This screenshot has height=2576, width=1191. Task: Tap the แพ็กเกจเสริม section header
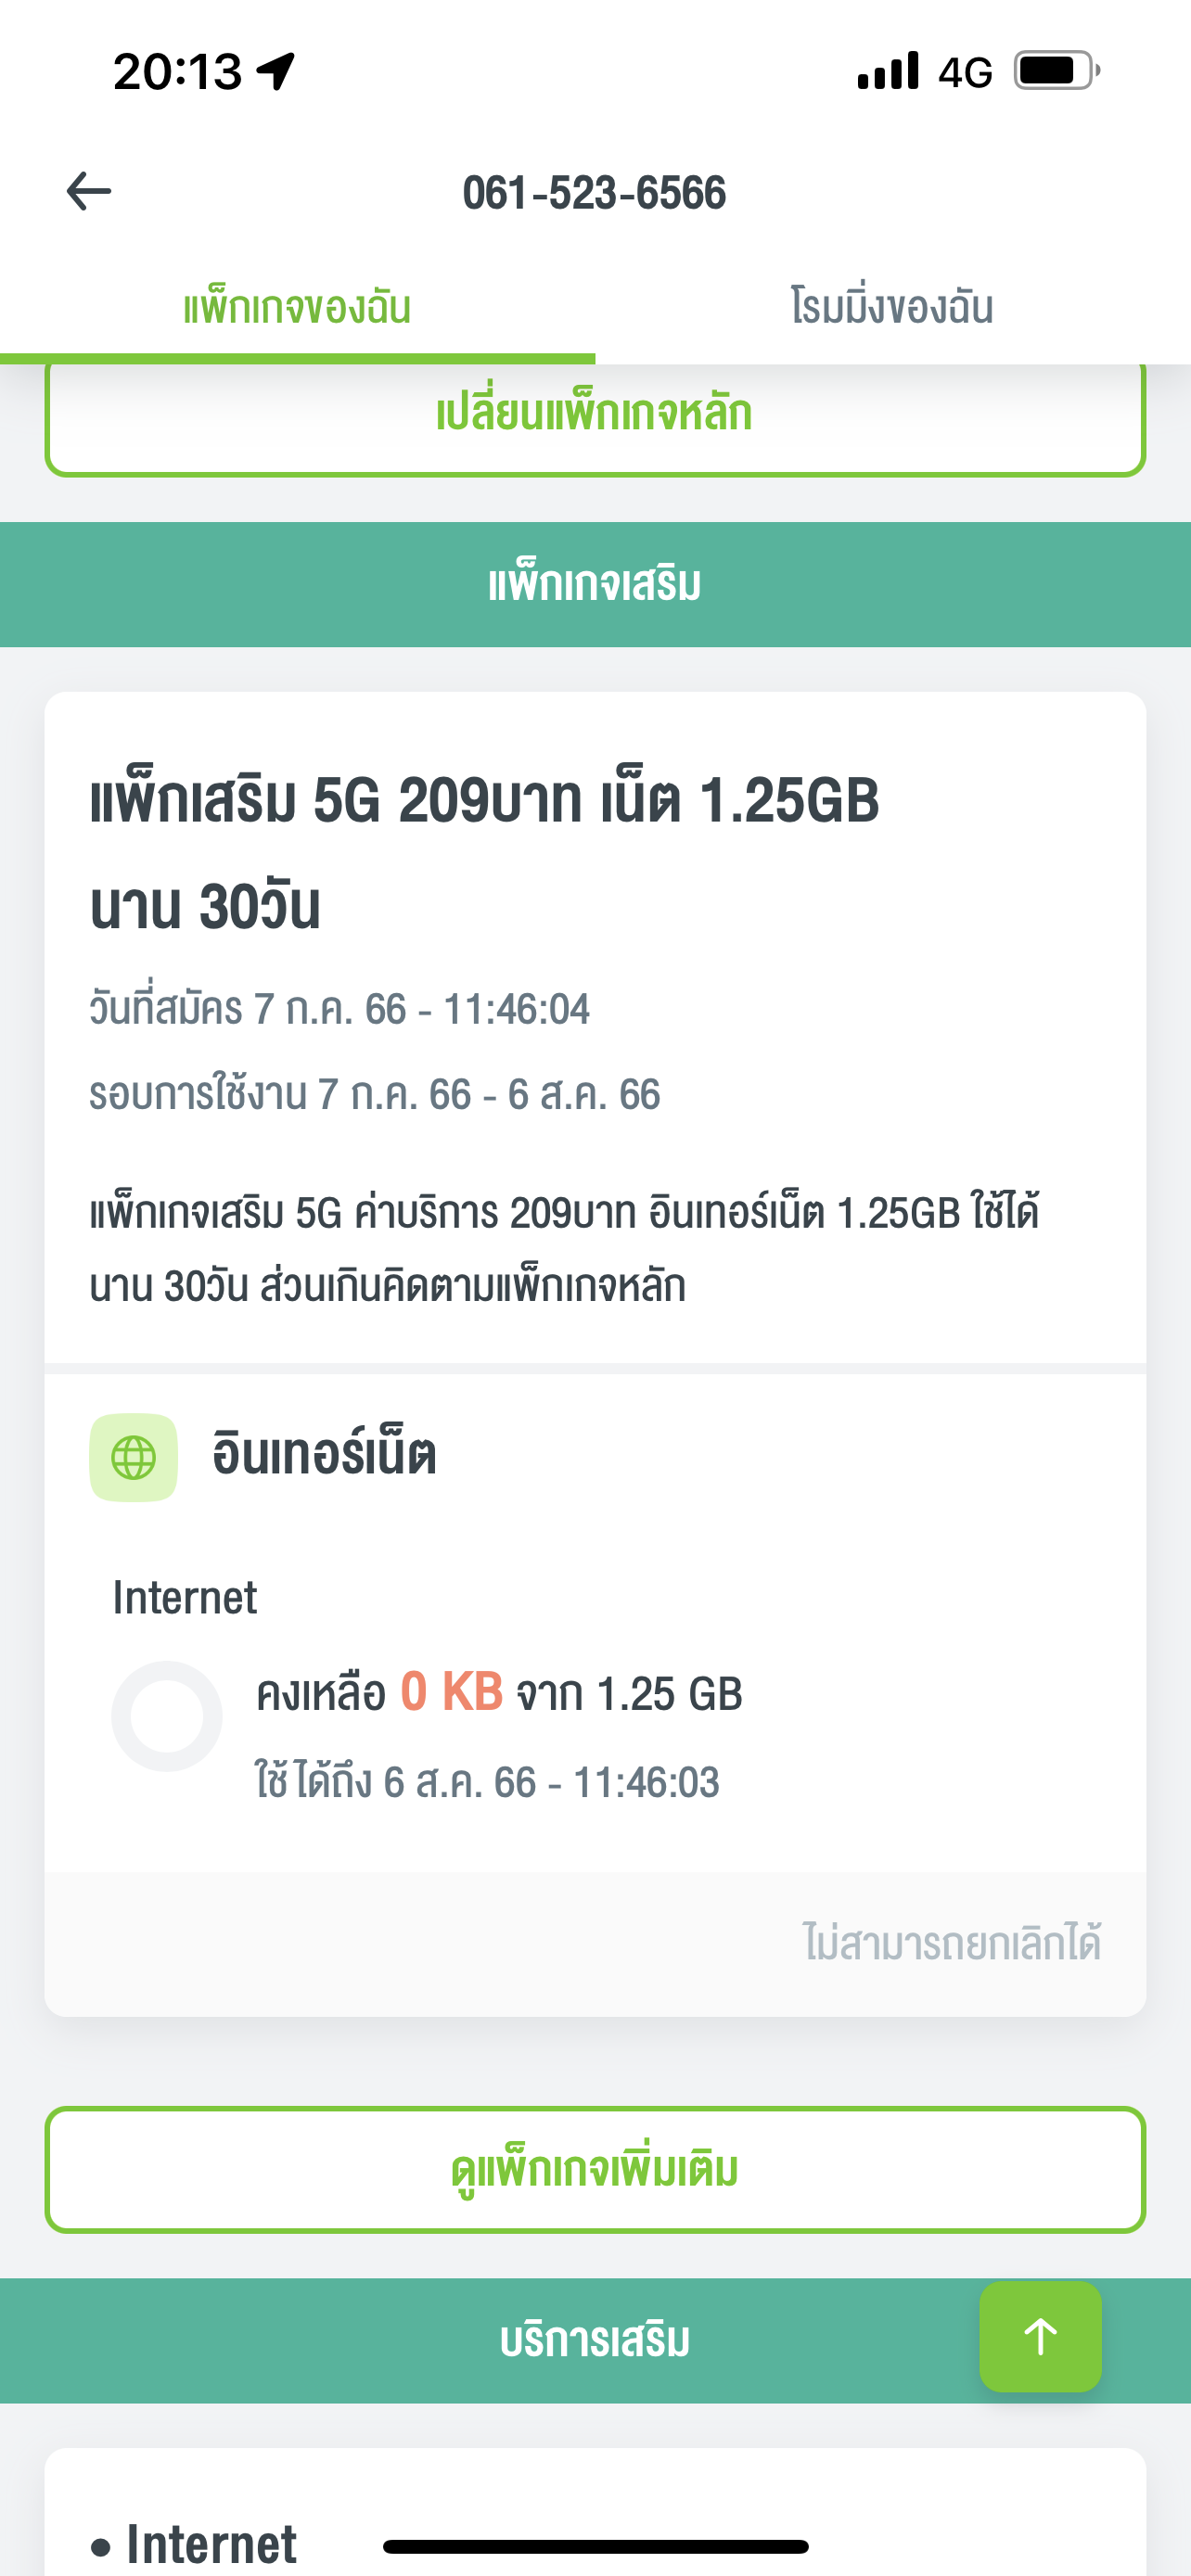point(595,584)
